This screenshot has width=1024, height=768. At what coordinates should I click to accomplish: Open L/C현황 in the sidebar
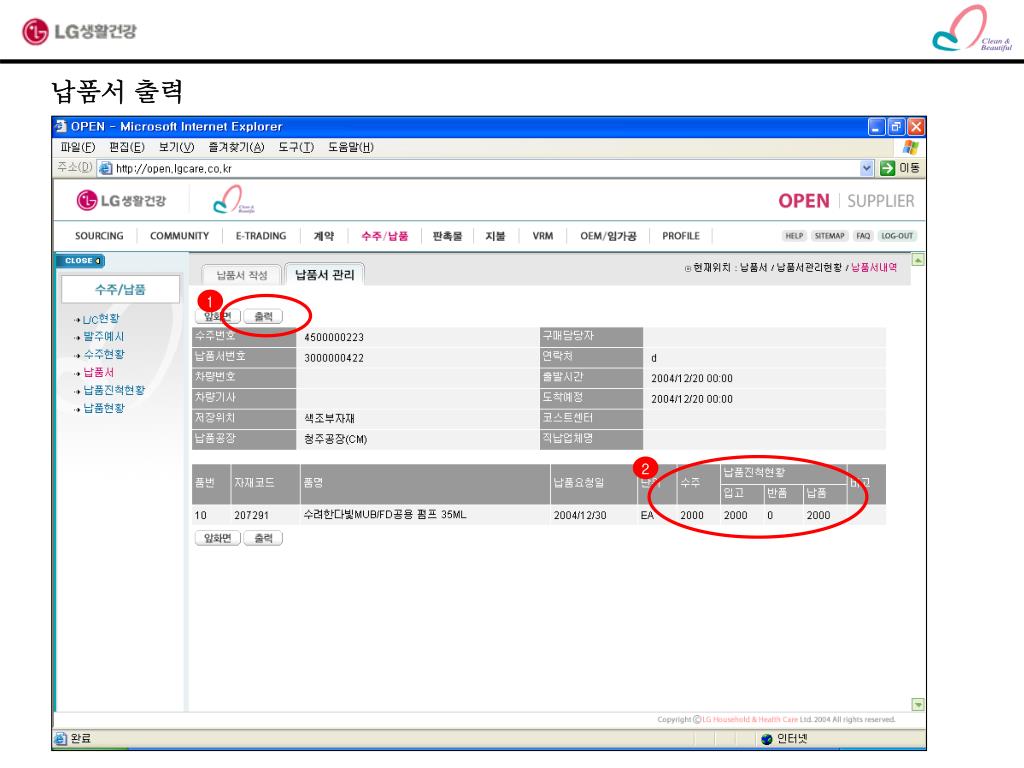pyautogui.click(x=101, y=319)
